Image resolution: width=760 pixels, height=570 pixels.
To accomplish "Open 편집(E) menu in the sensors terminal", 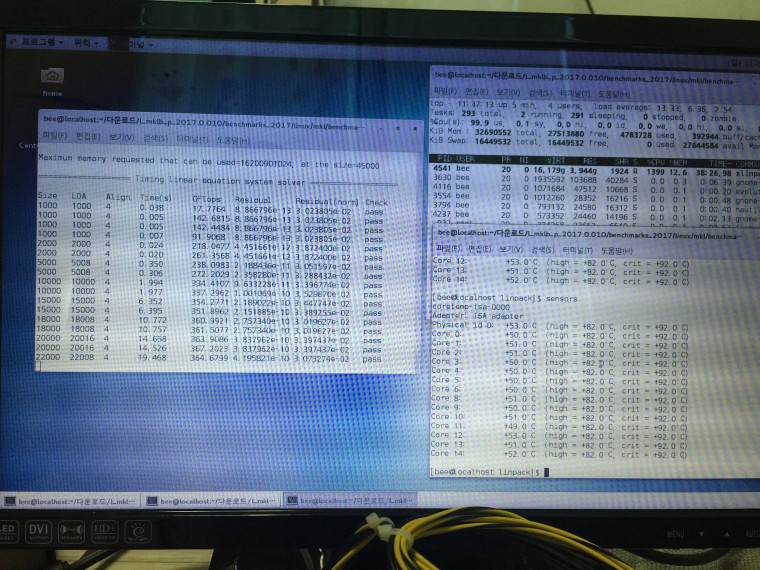I will [479, 249].
